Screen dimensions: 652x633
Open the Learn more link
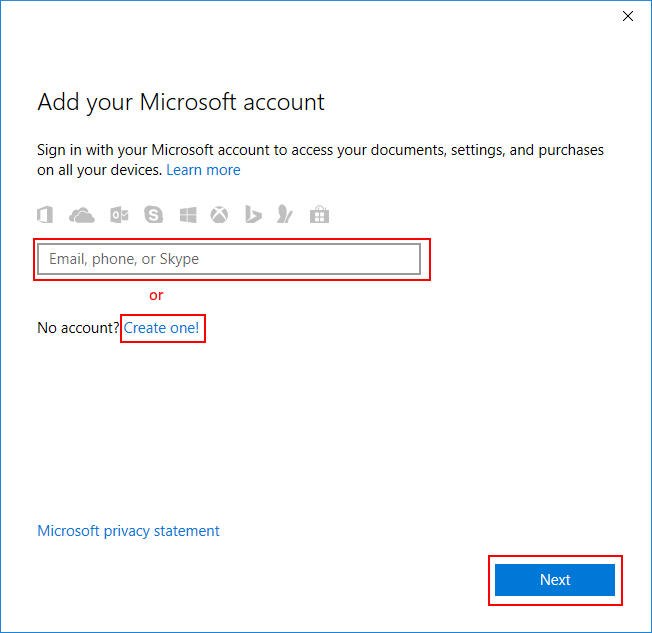tap(203, 170)
